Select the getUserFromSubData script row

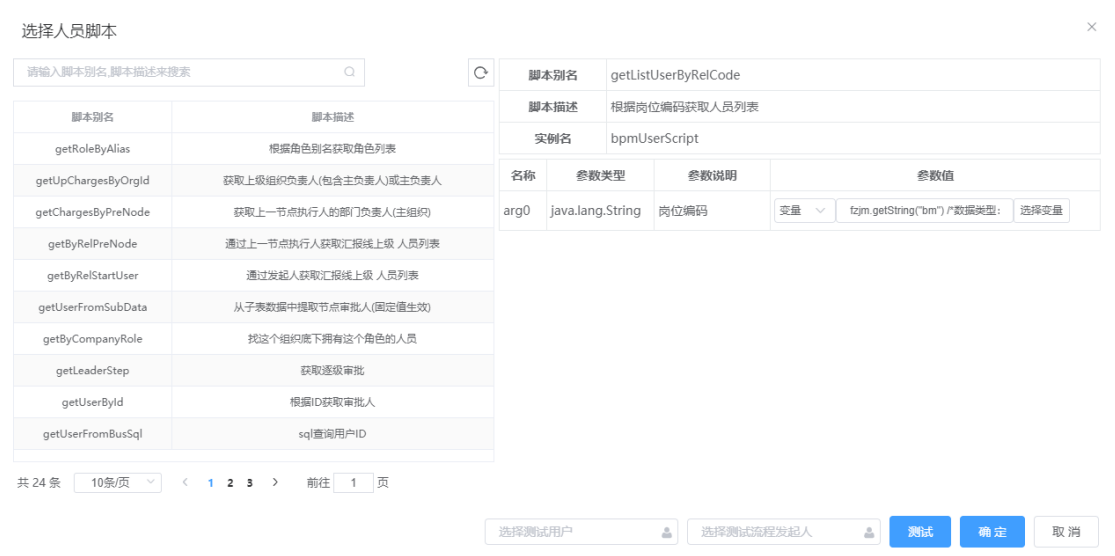tap(254, 307)
